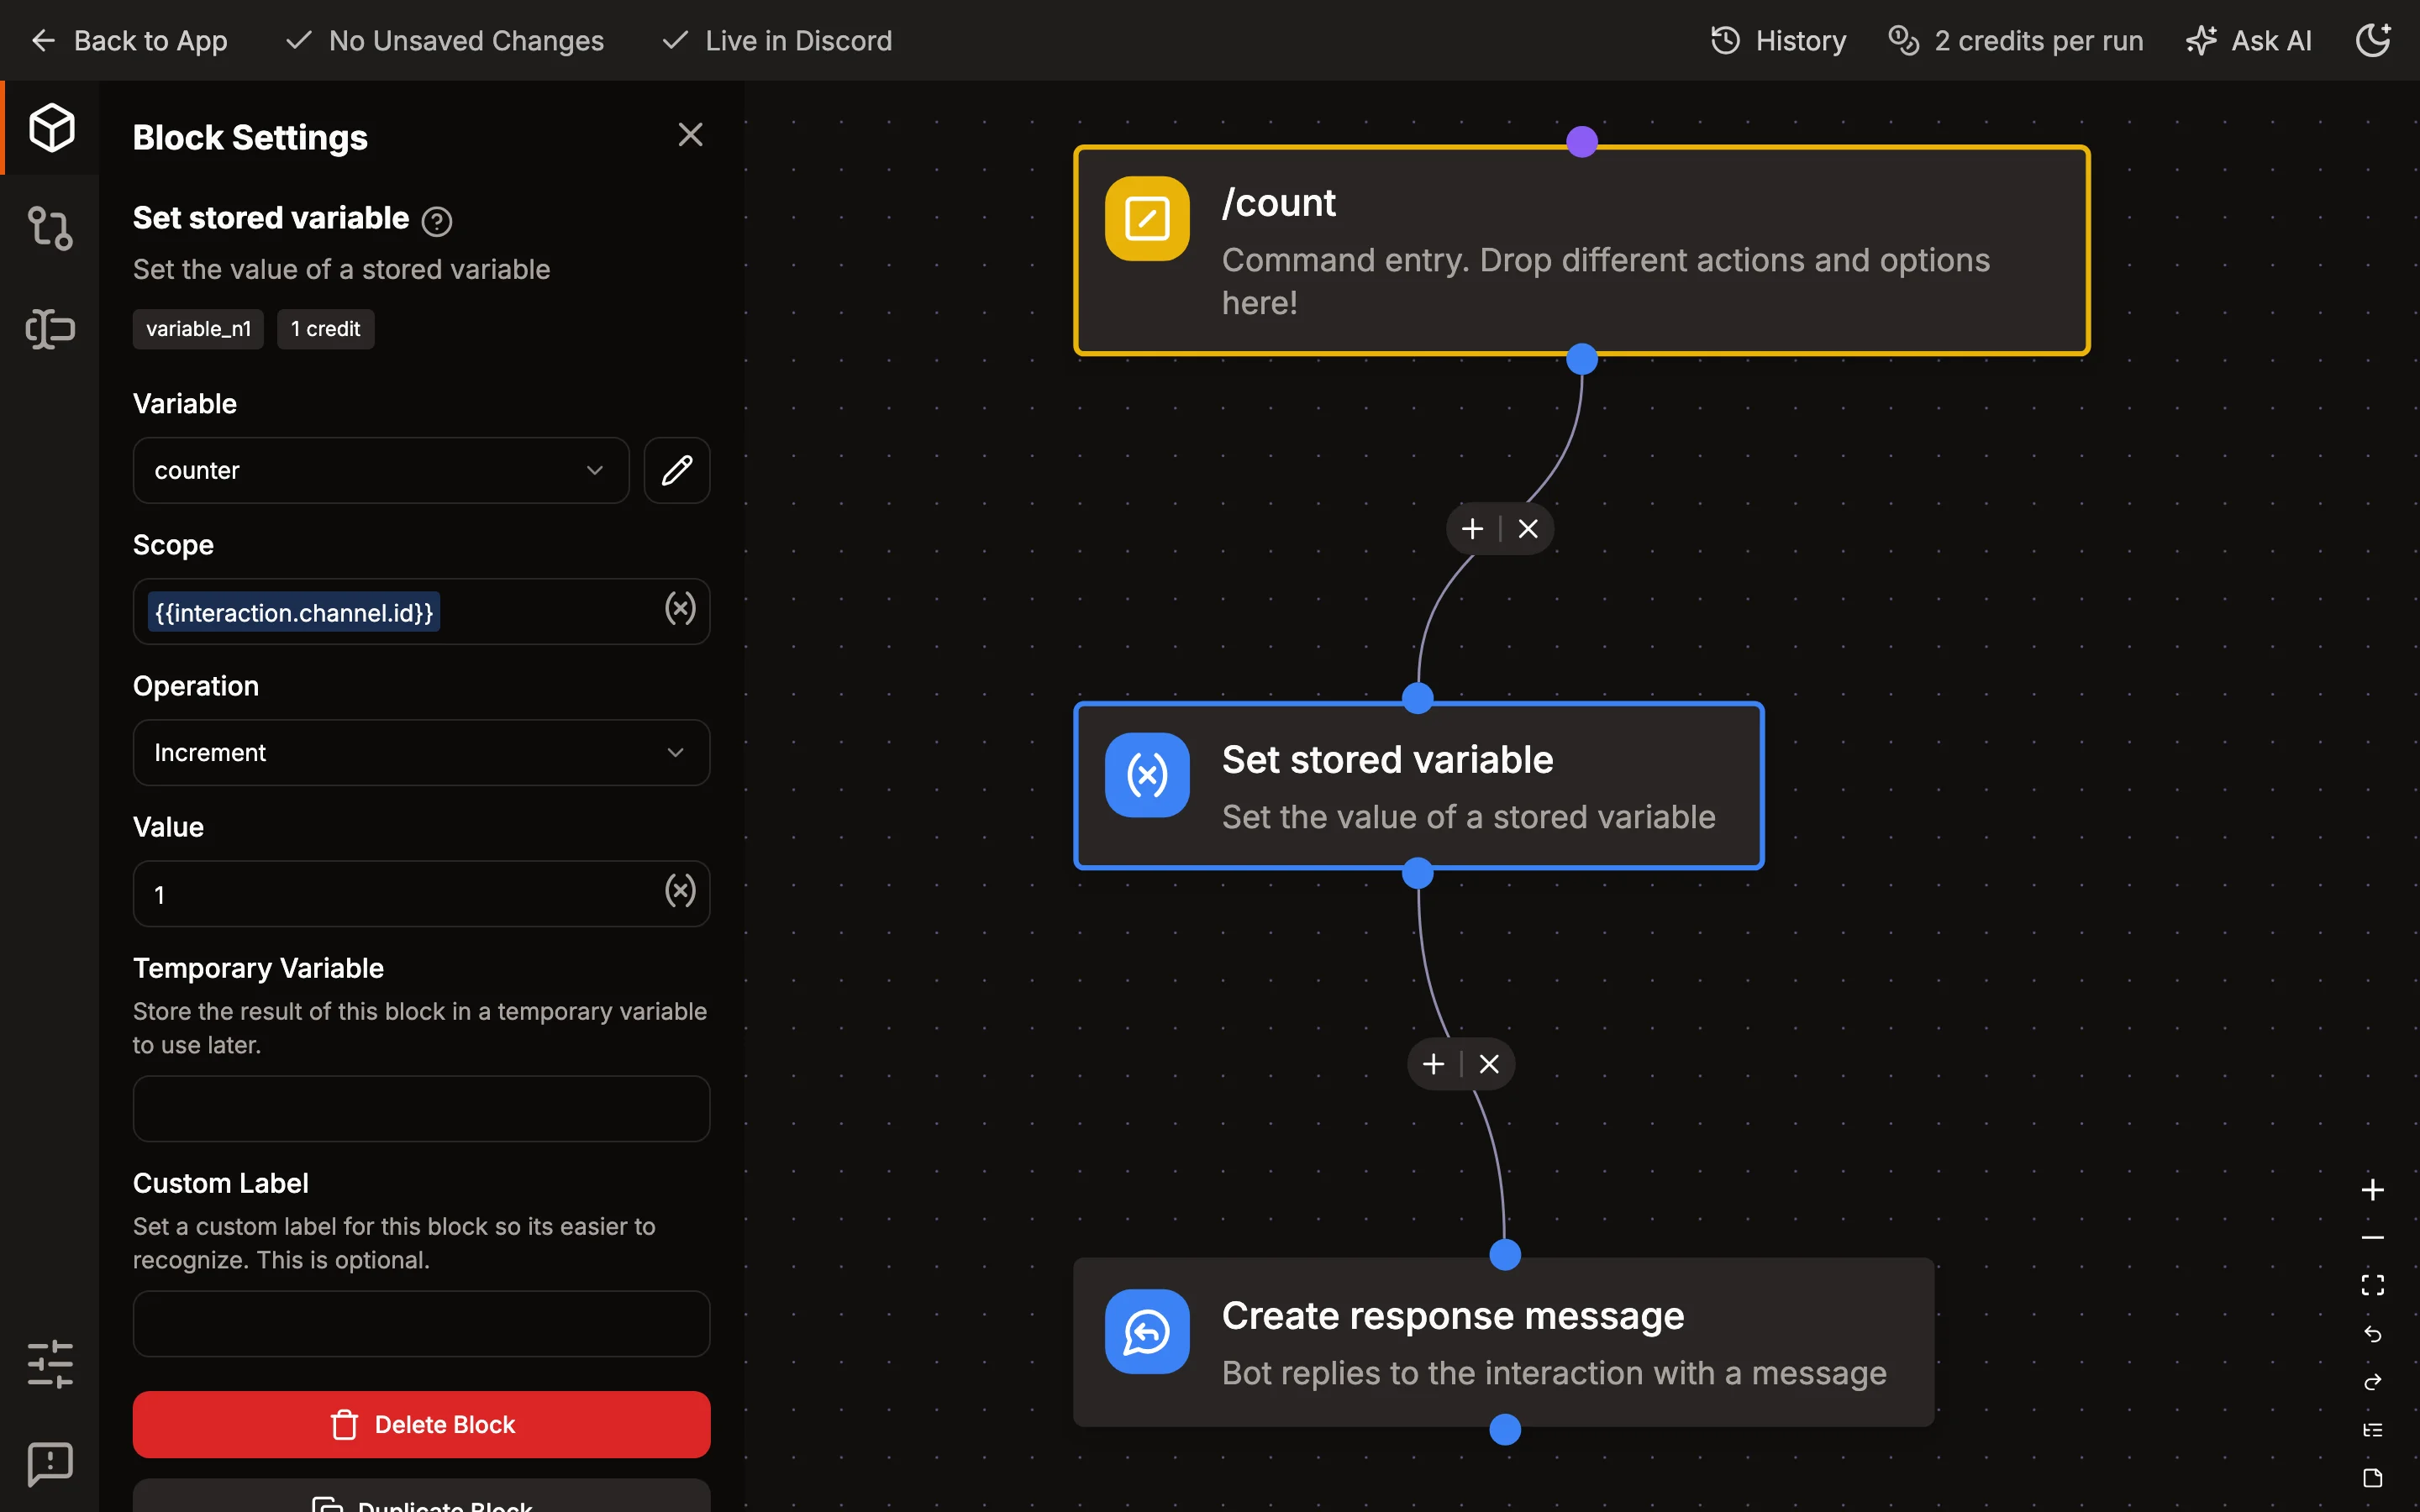The height and width of the screenshot is (1512, 2420).
Task: Insert variable in the Scope field
Action: click(680, 609)
